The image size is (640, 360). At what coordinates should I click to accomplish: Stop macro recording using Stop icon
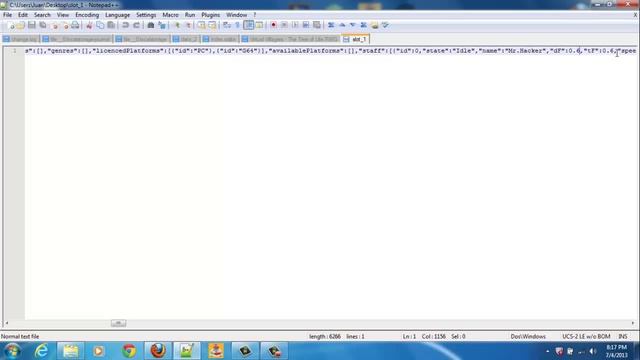pyautogui.click(x=284, y=25)
